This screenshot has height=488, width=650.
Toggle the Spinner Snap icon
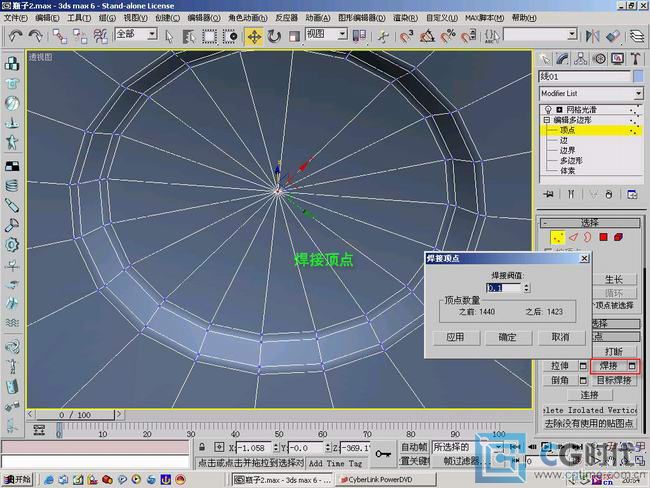[x=468, y=36]
